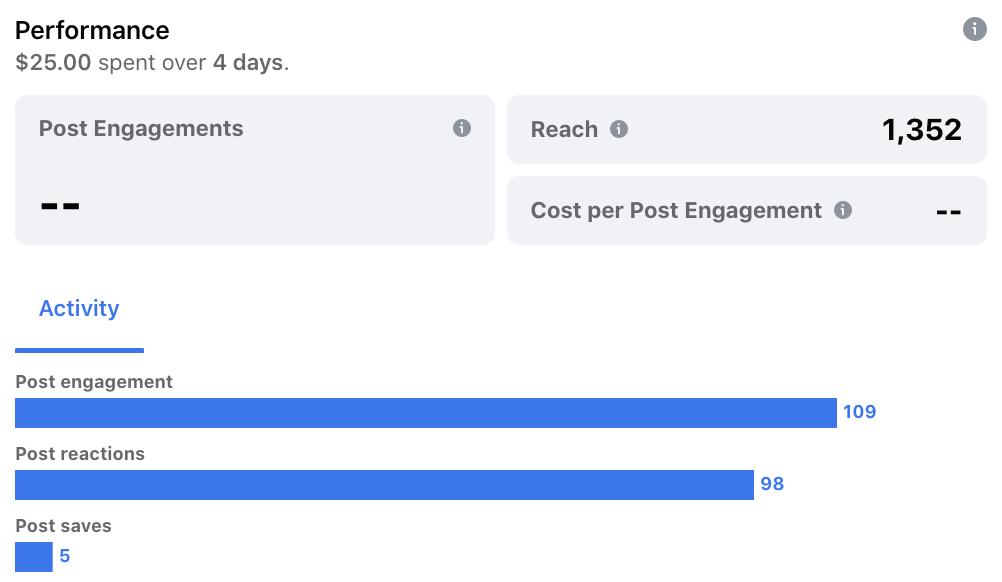Click the Performance heading
Screen dimensions: 1002x582
92,30
